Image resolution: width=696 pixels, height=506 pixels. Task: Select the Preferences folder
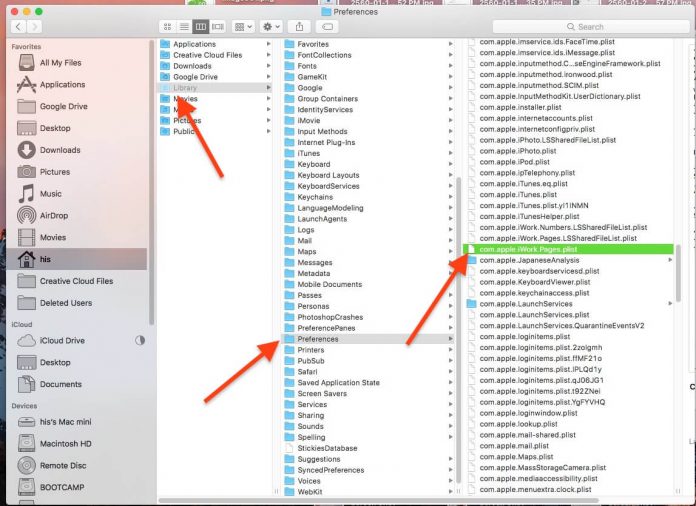point(369,339)
